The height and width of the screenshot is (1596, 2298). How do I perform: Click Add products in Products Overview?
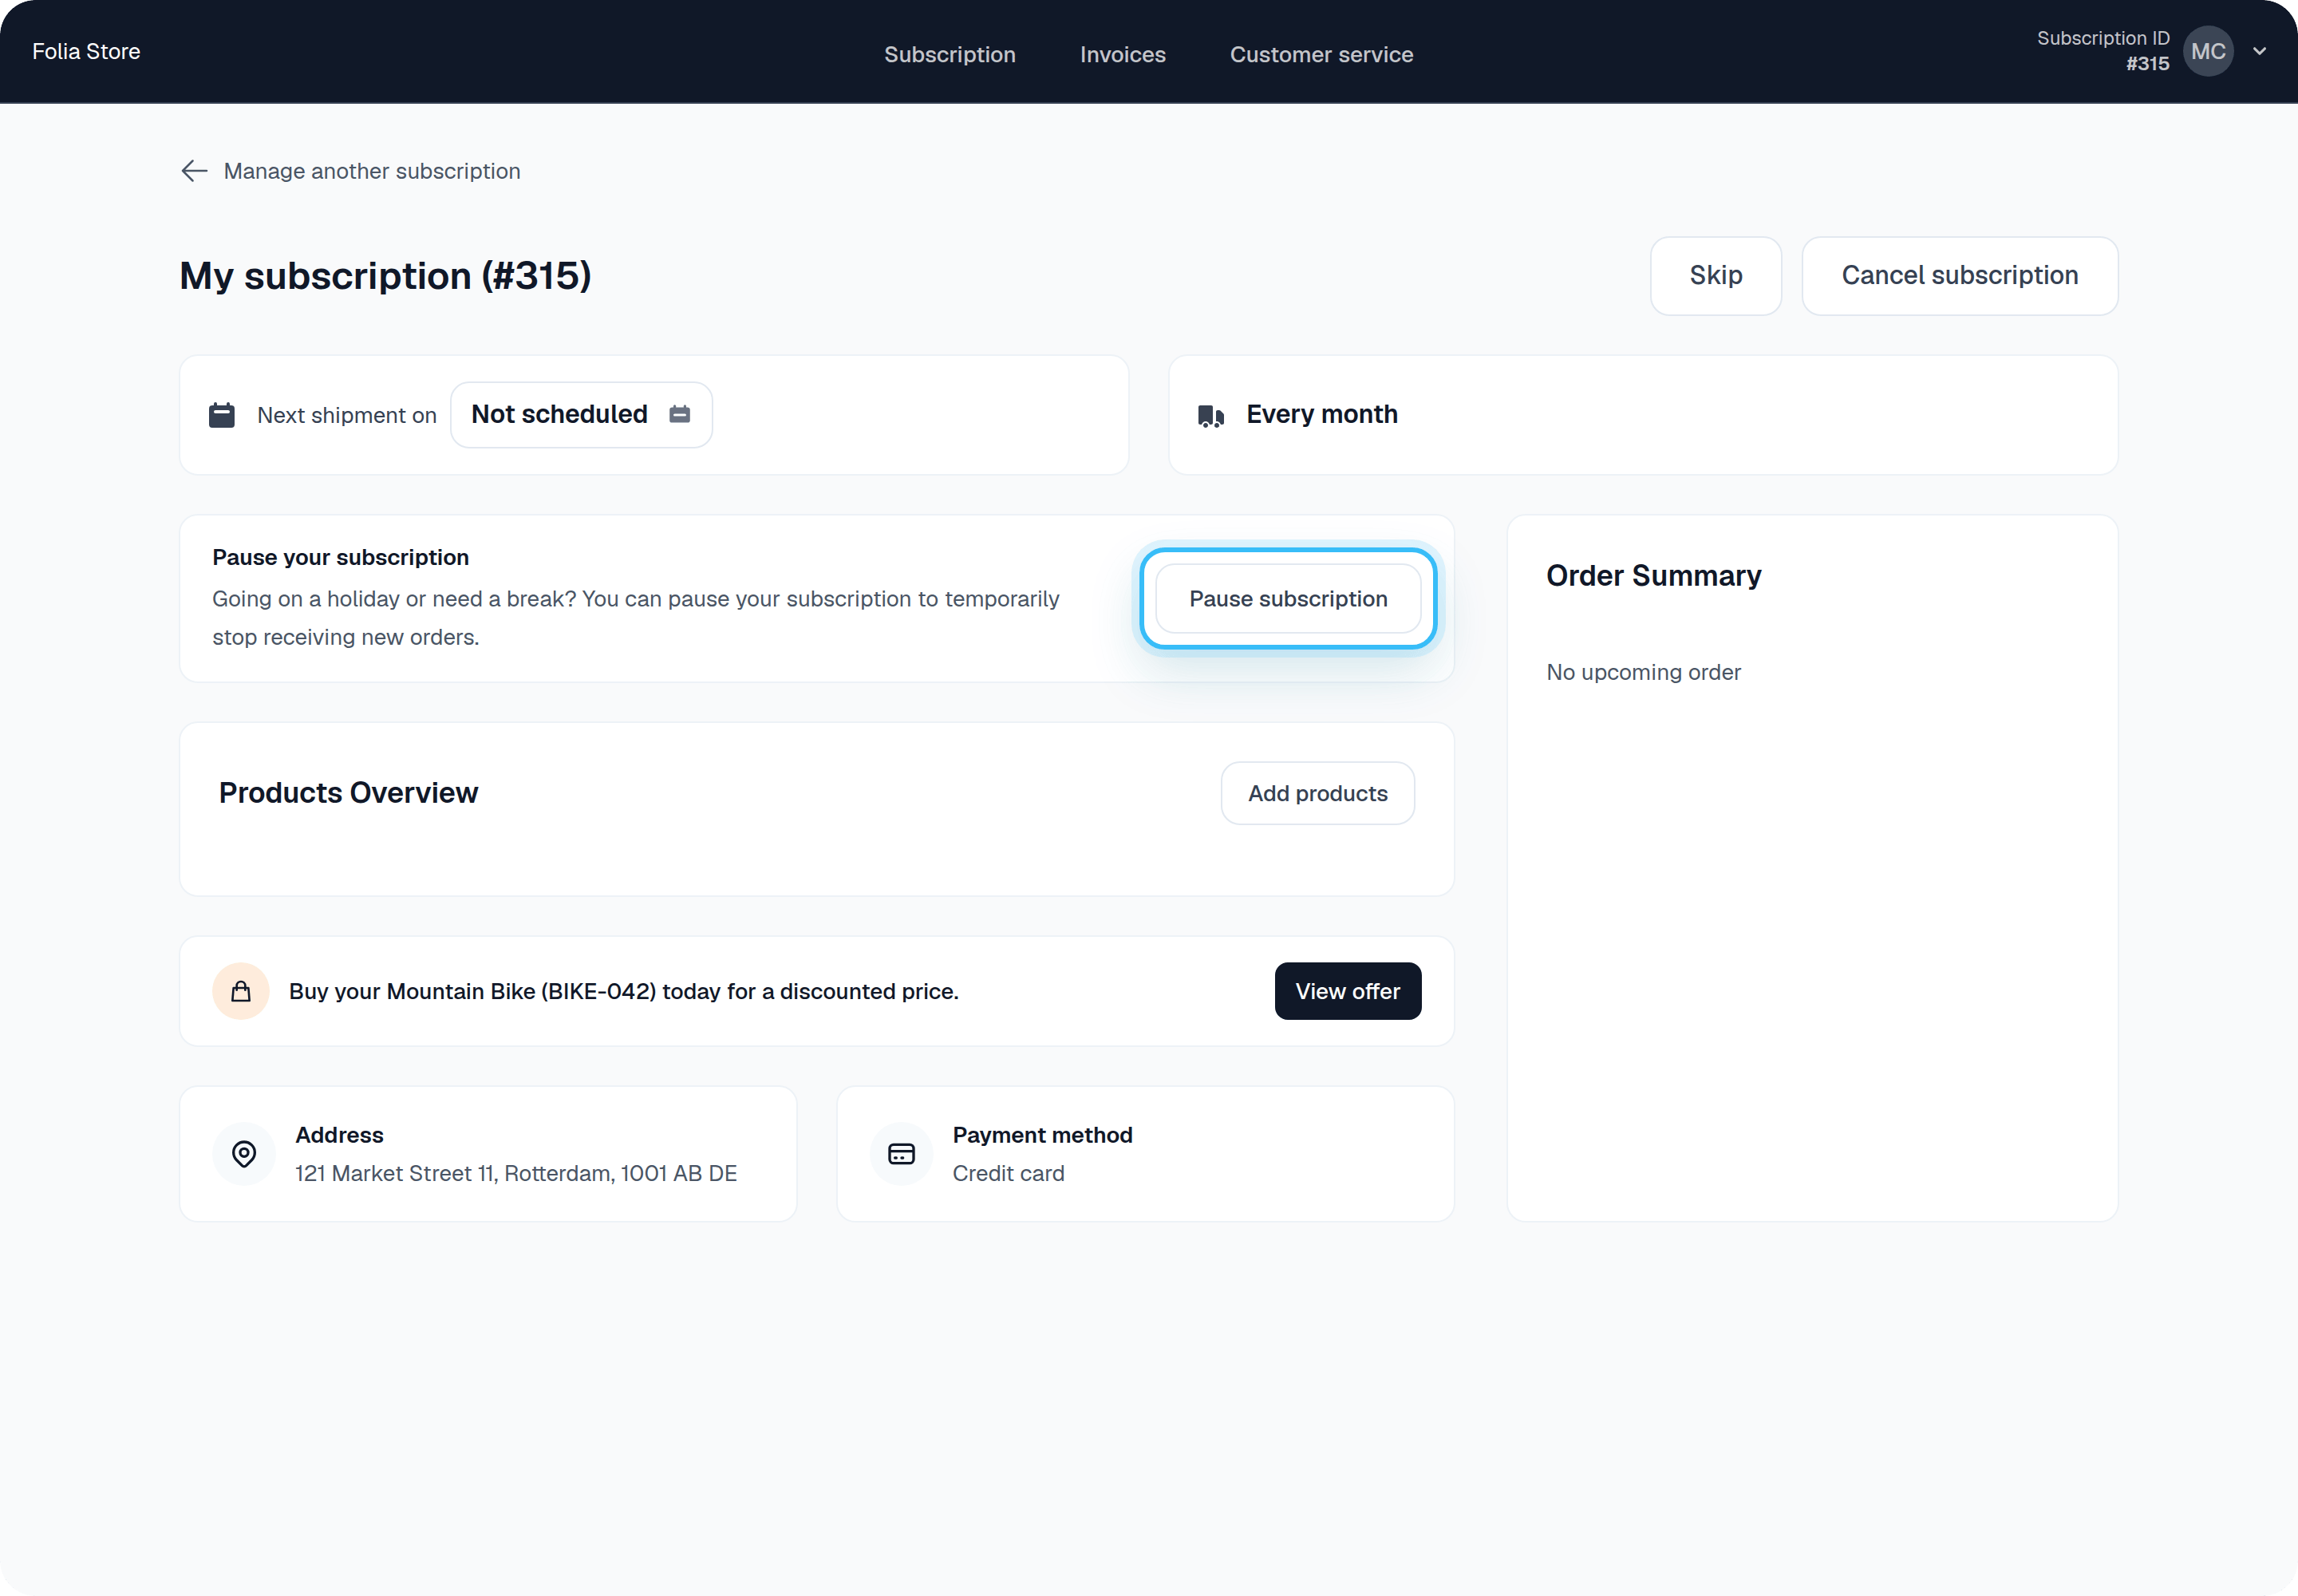click(1318, 793)
